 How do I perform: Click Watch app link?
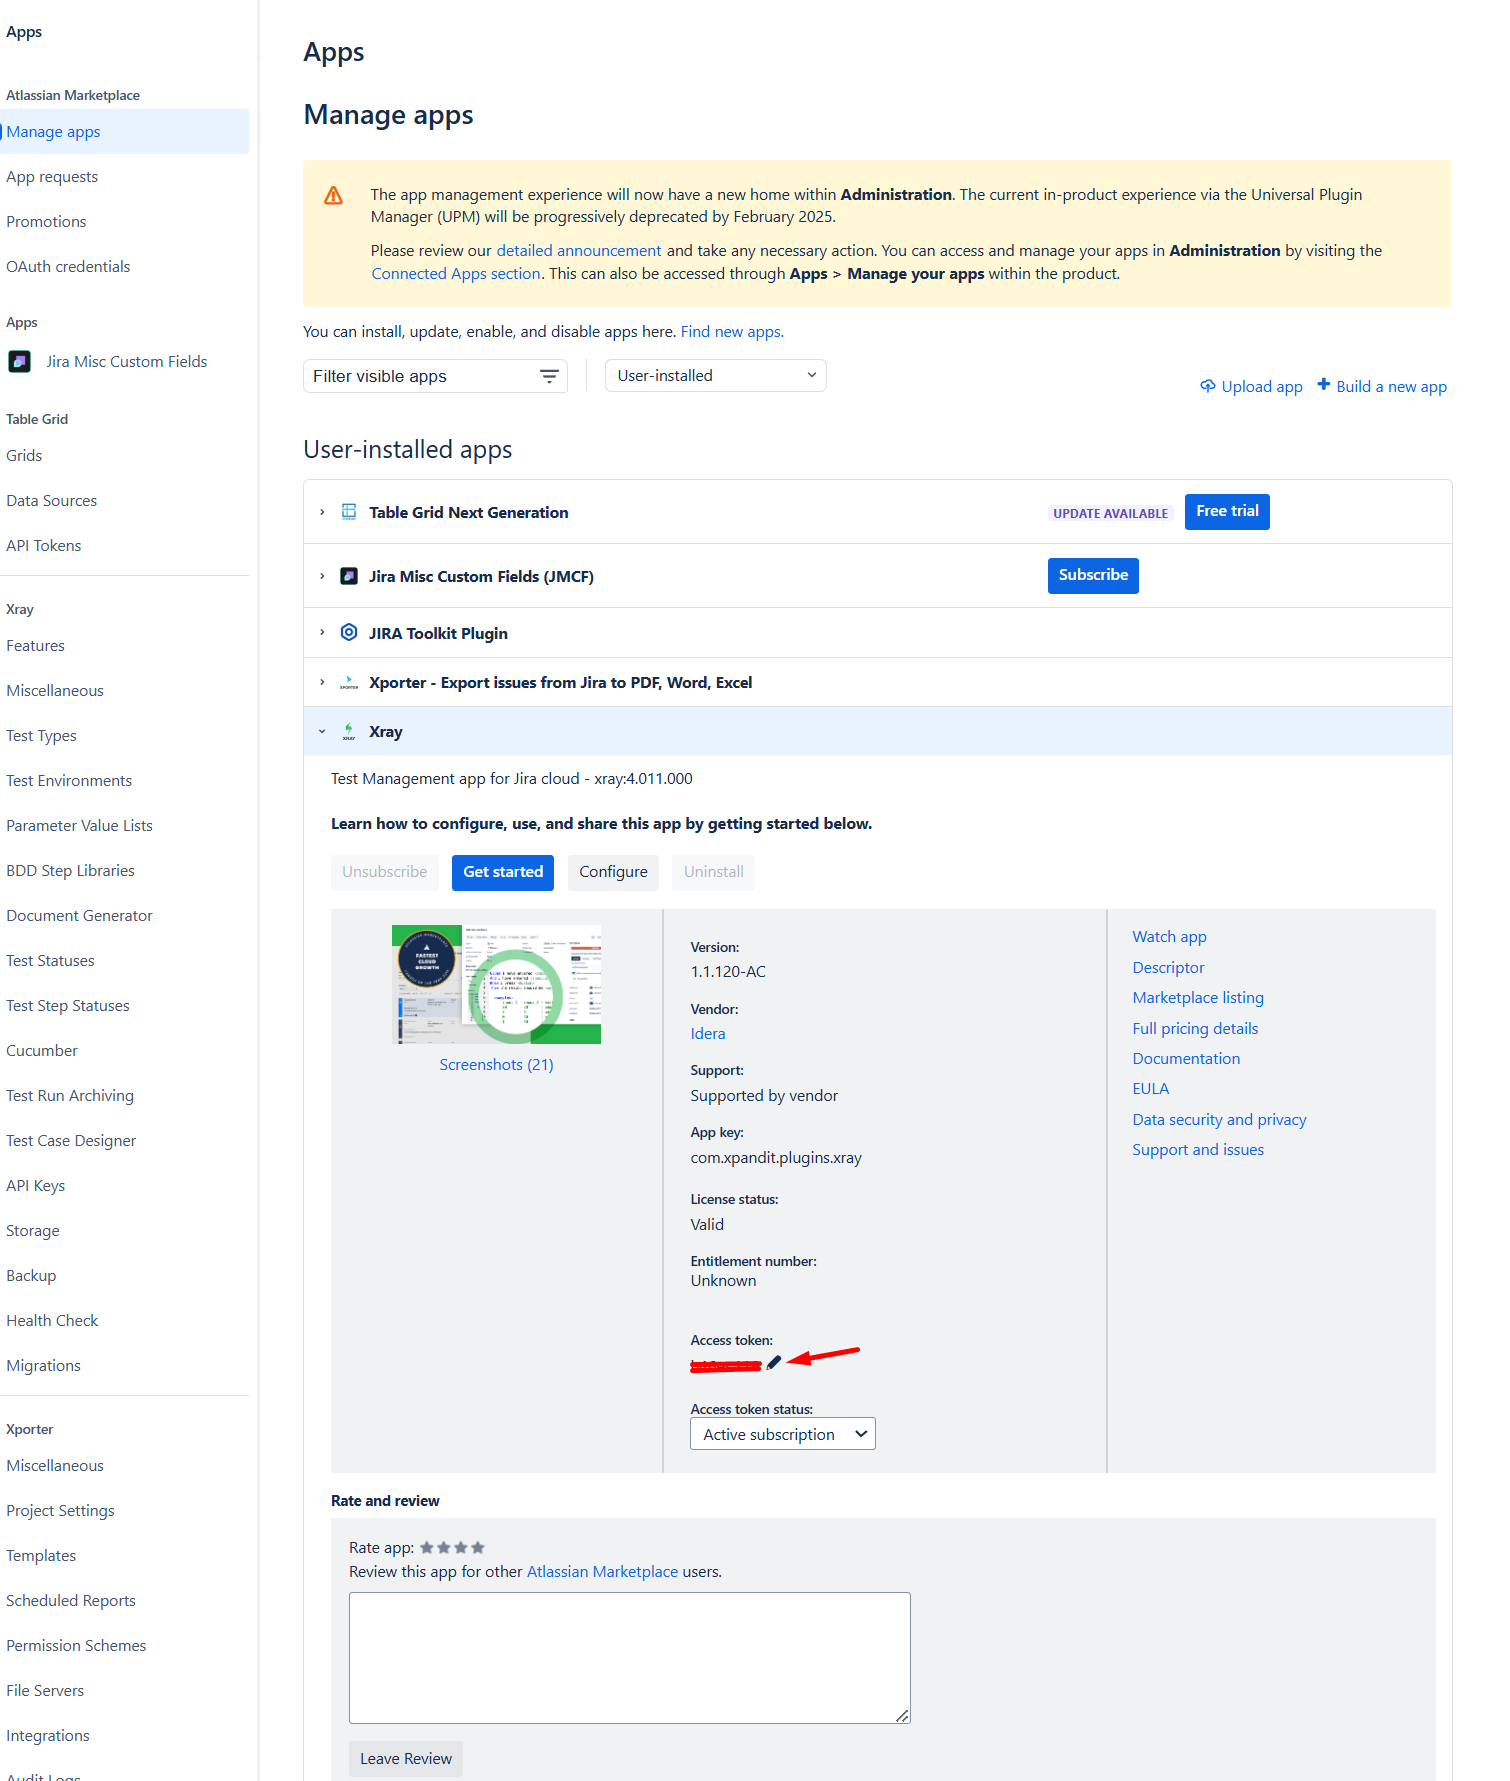1169,936
